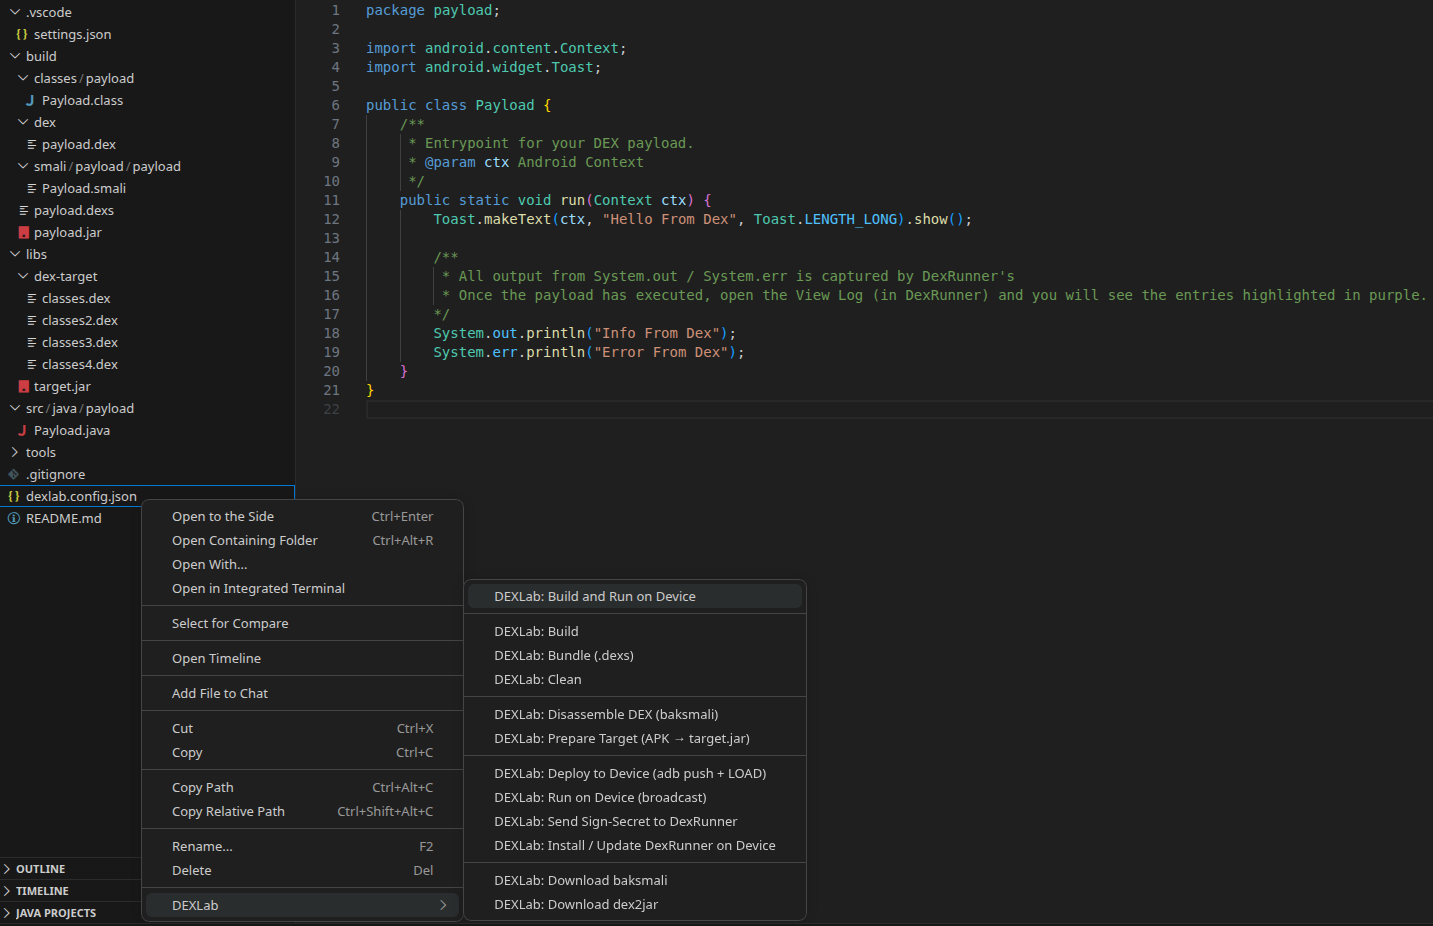
Task: Click Copy Path menu entry
Action: [302, 787]
